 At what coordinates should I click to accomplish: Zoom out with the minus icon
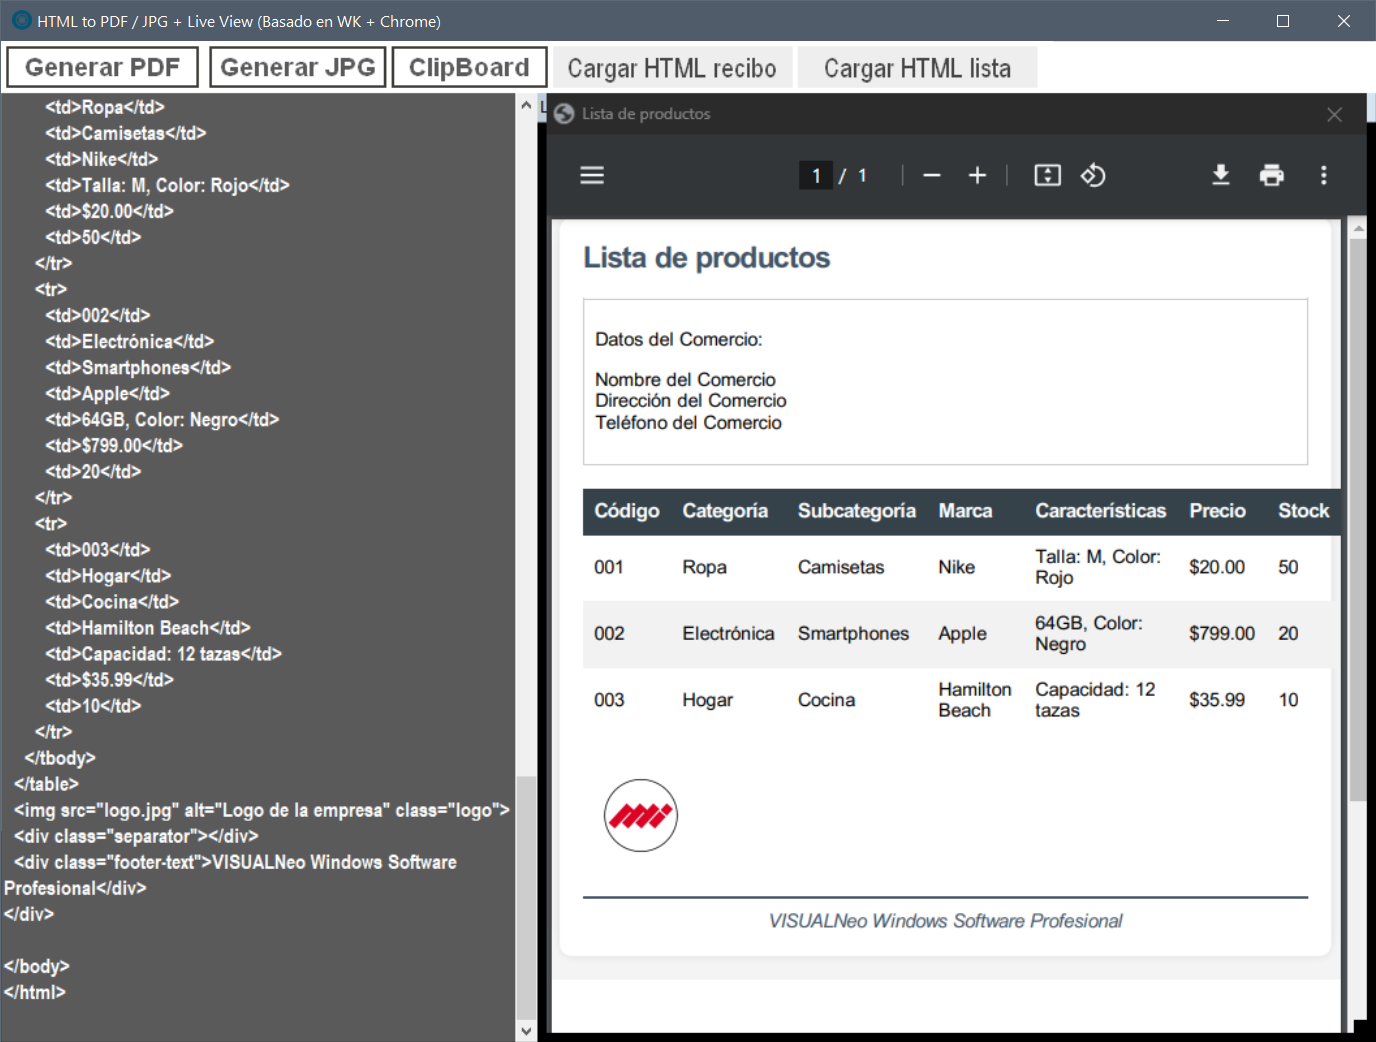932,176
